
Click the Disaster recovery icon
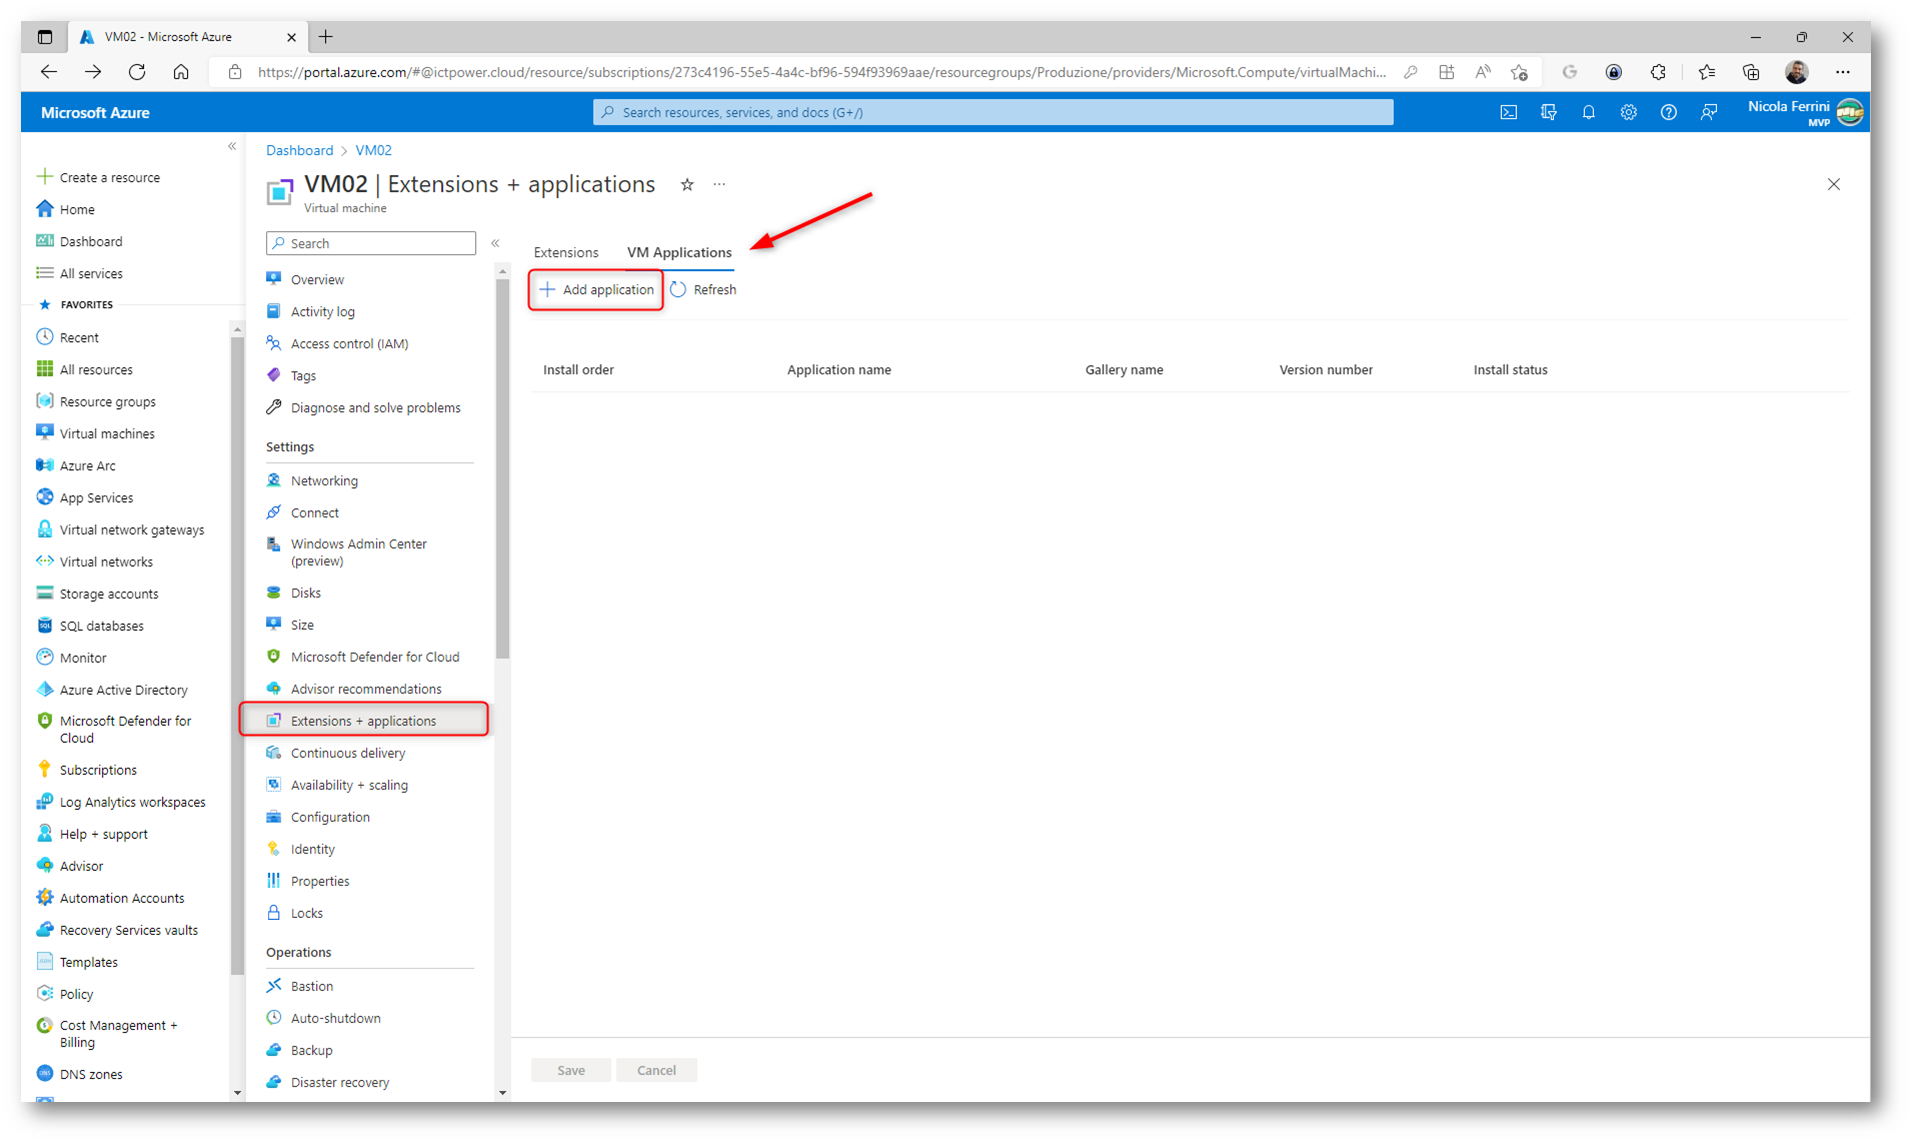point(274,1081)
